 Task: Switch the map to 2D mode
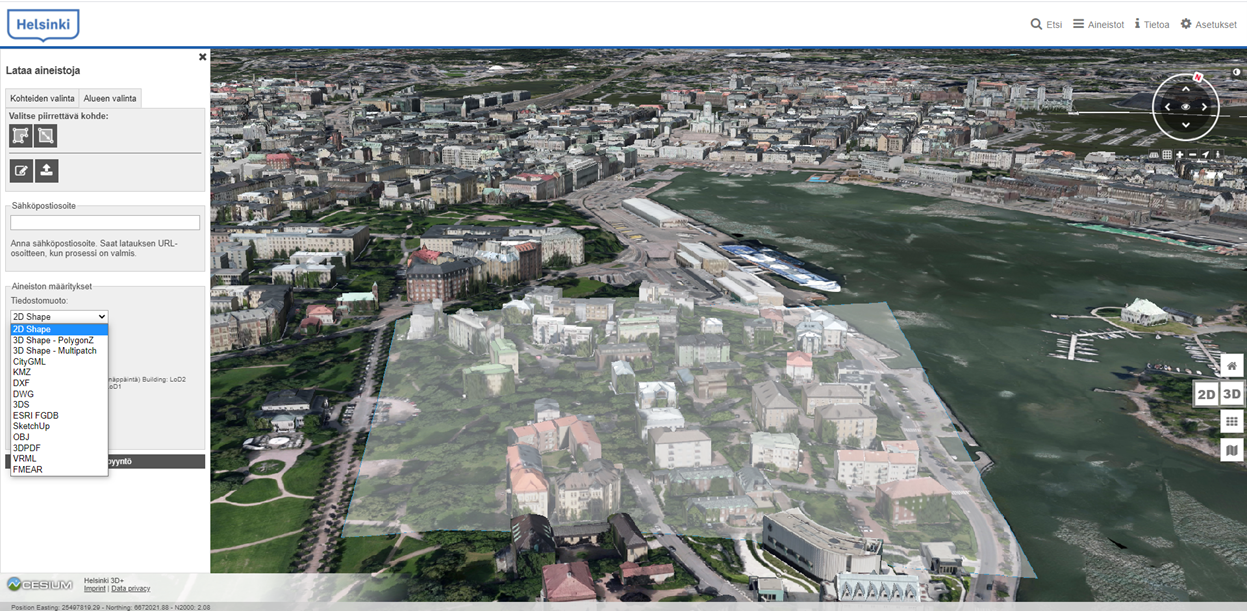[1206, 394]
